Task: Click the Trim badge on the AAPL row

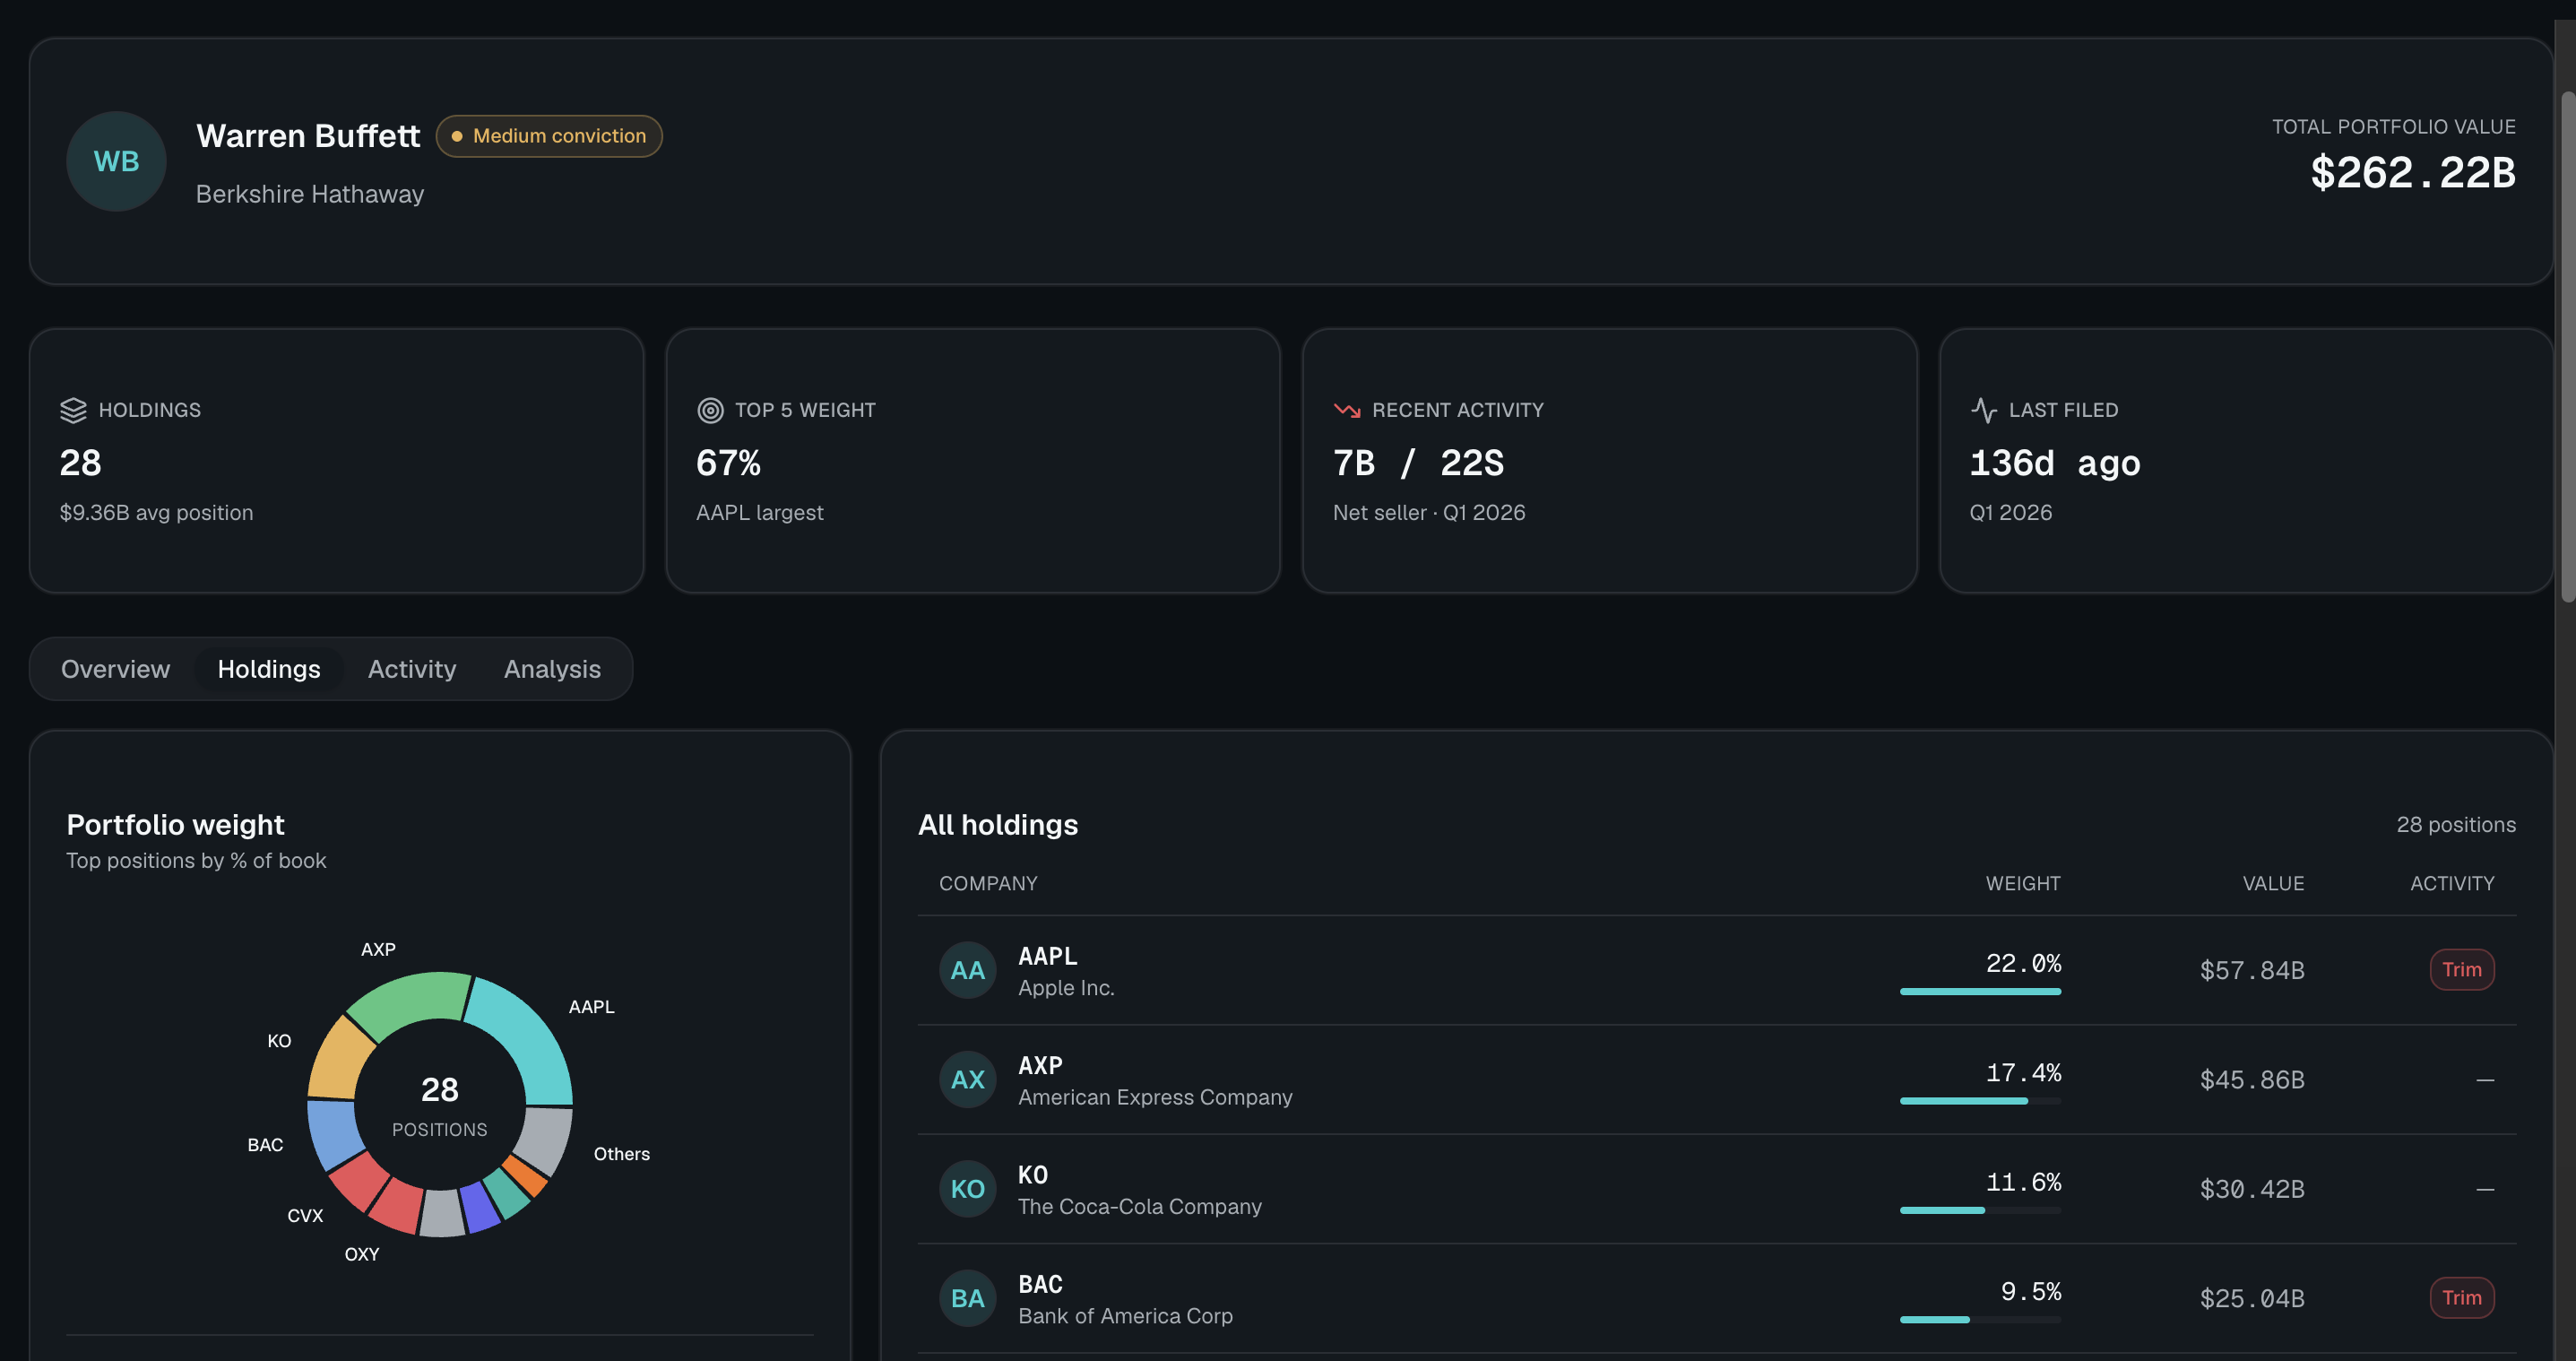Action: (2461, 970)
